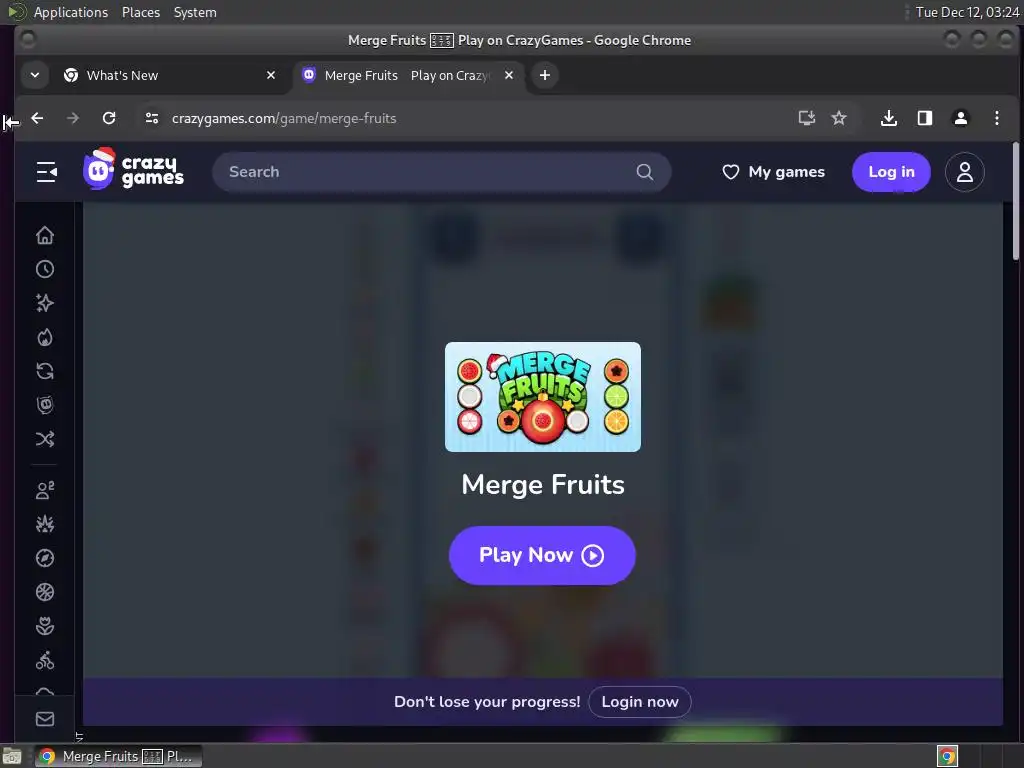Reload the page
Viewport: 1024px width, 768px height.
tap(109, 118)
